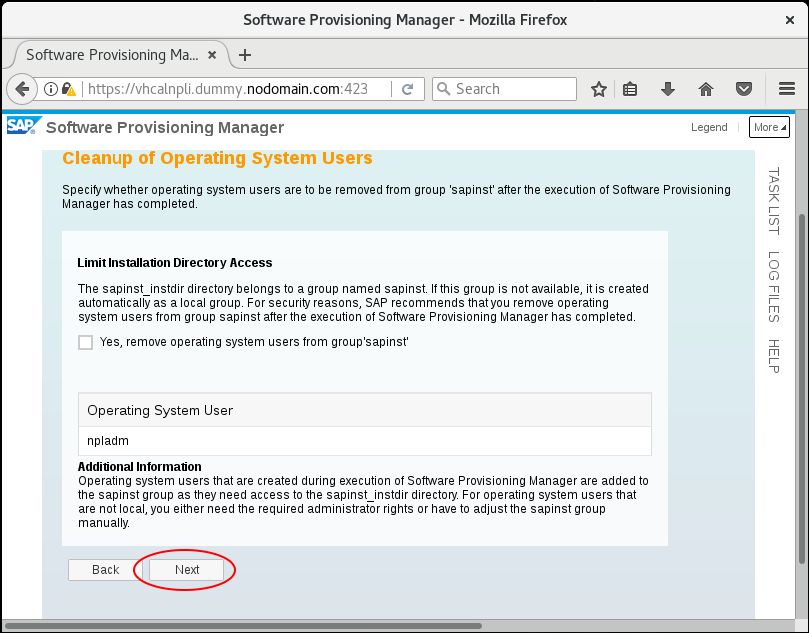
Task: Click the horizontal scrollbar at bottom
Action: pos(244,626)
